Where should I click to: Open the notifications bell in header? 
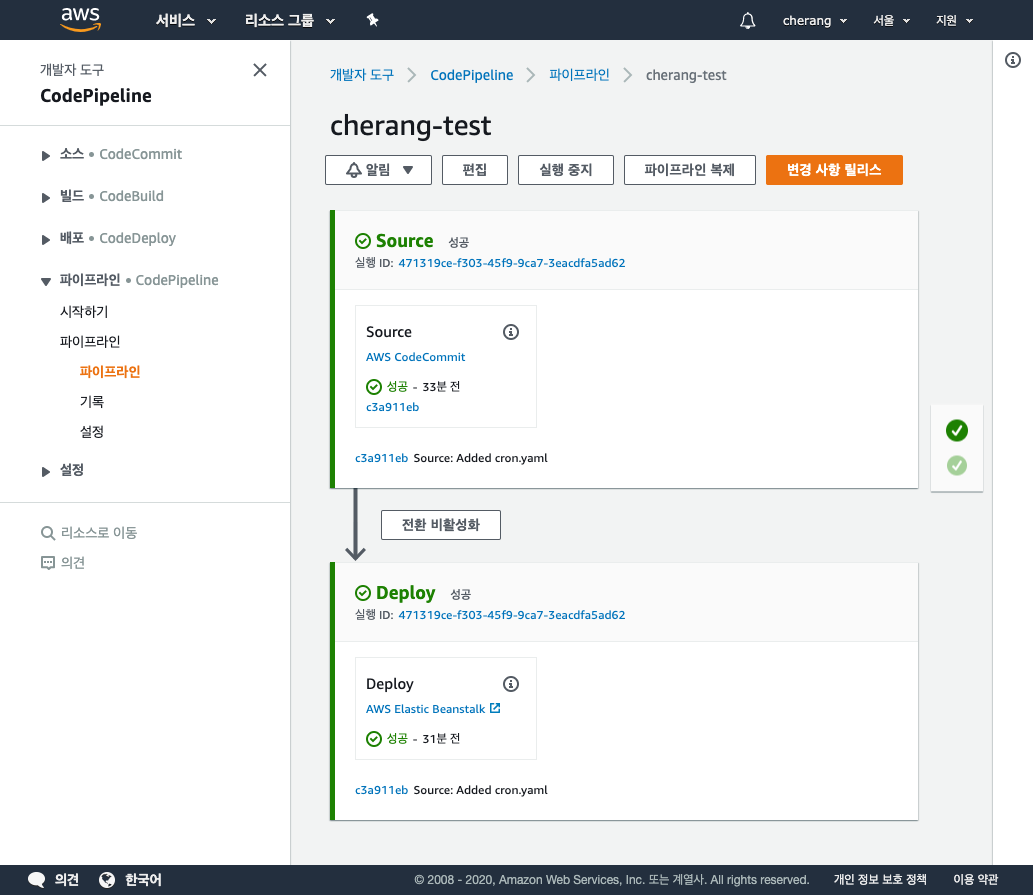point(747,20)
